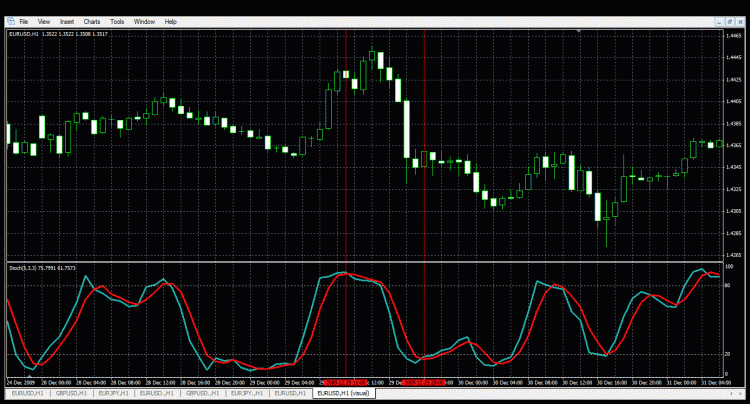
Task: Click the 1.4365 price scale label
Action: click(x=734, y=145)
